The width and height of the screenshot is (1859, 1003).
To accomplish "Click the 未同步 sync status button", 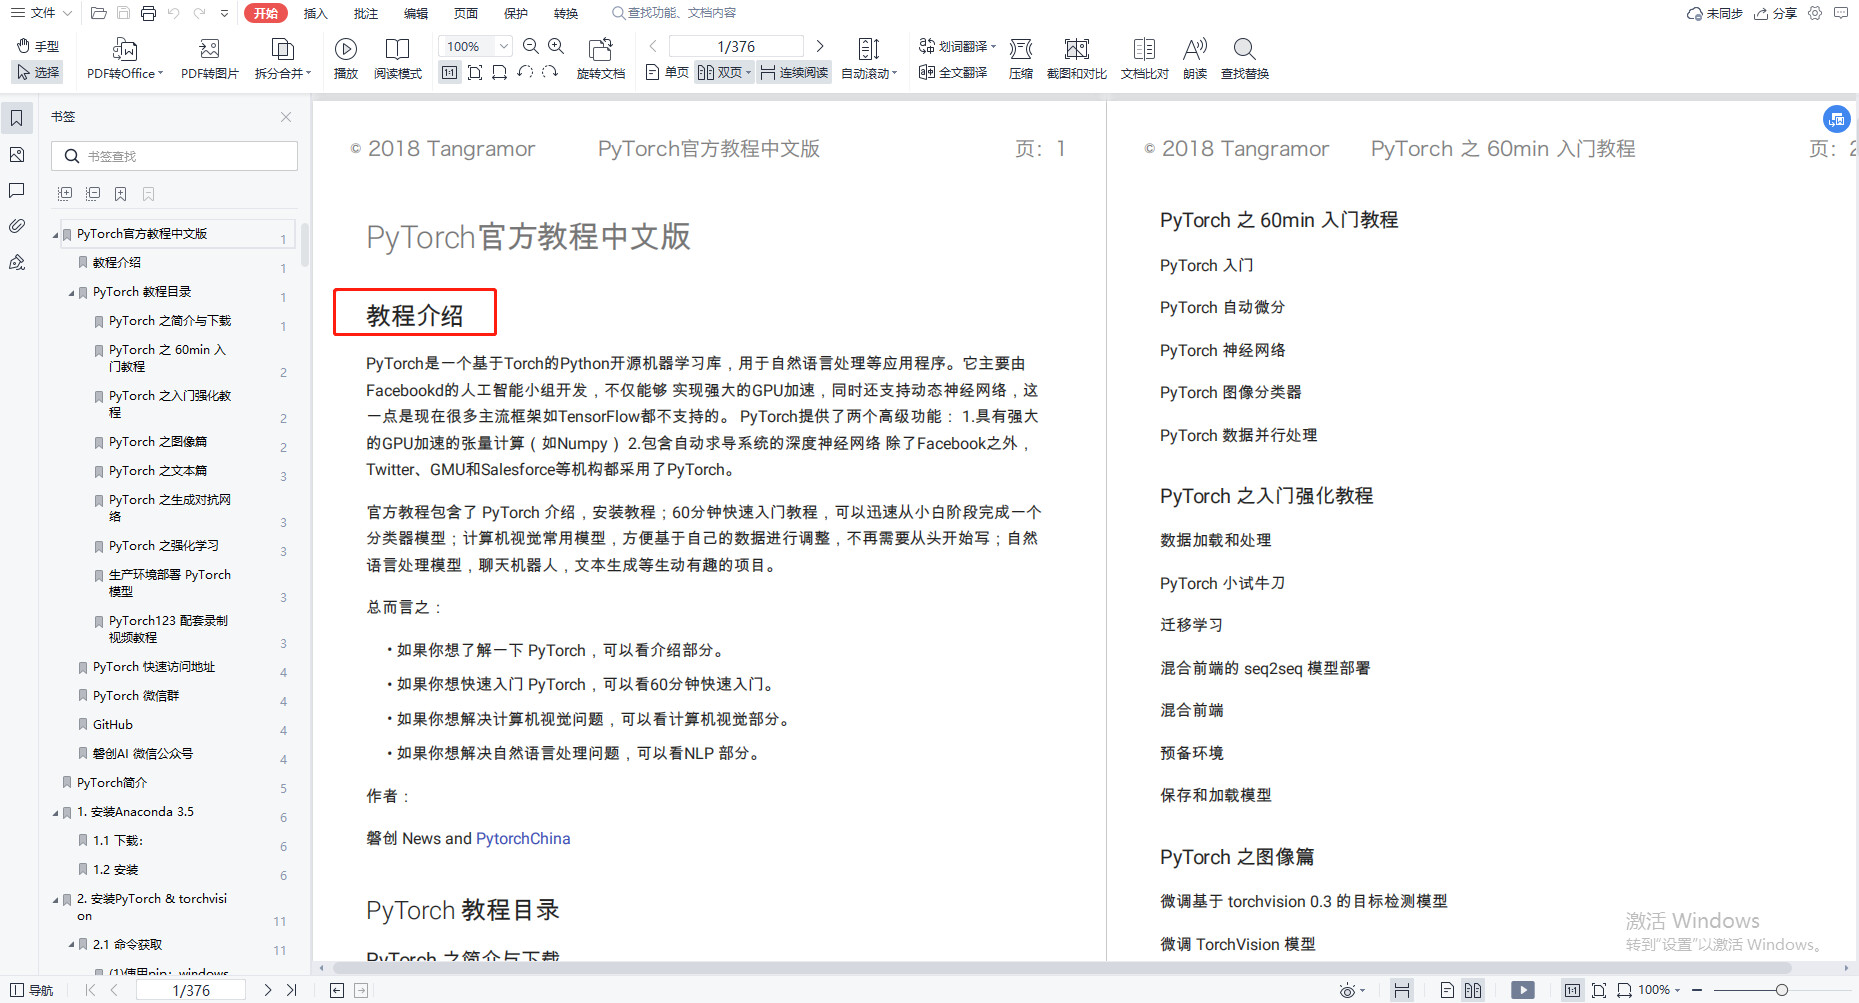I will [x=1715, y=13].
